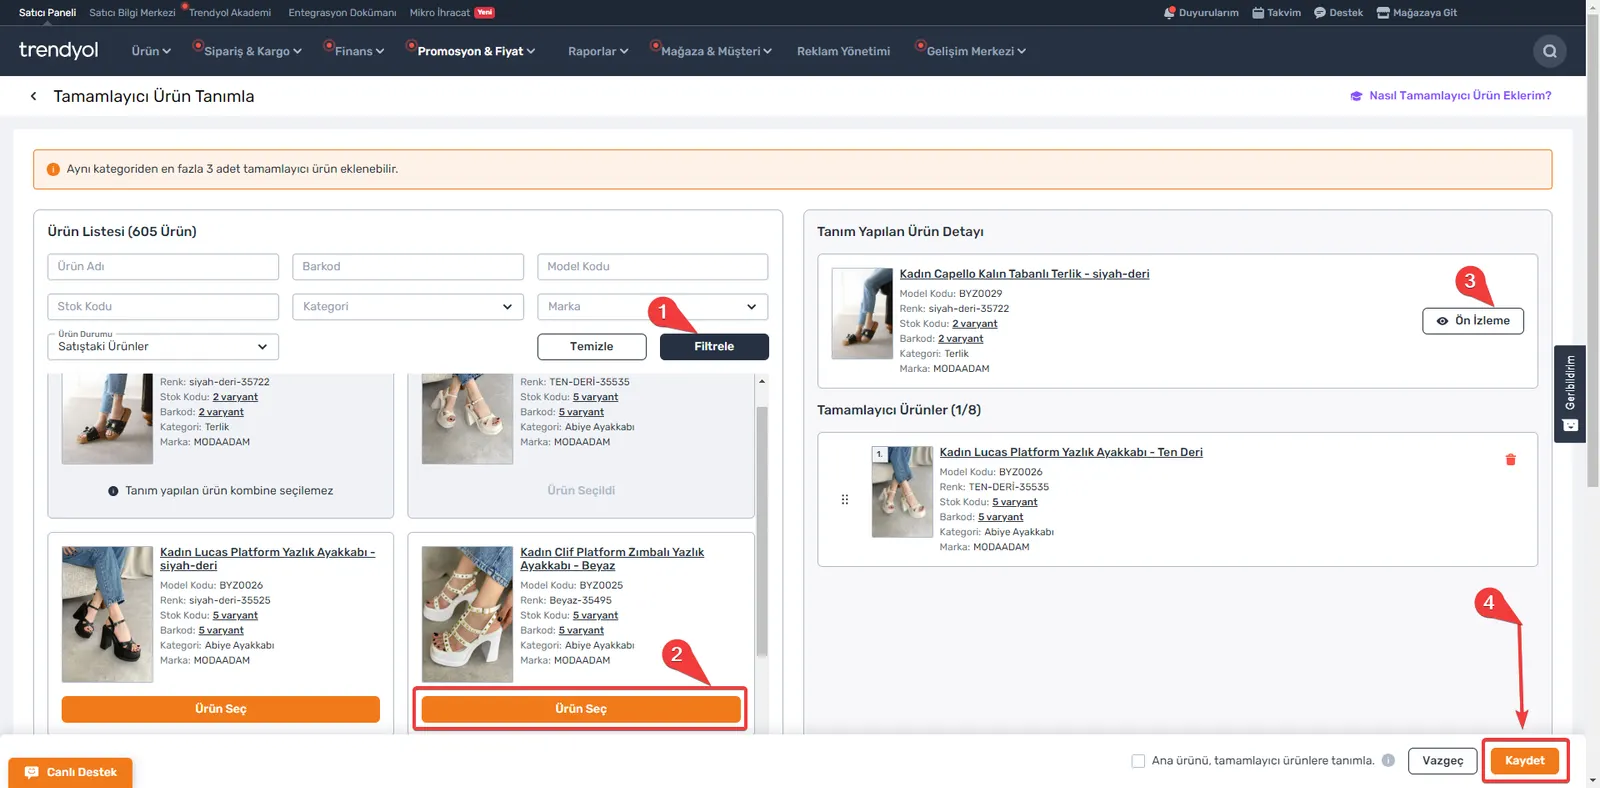This screenshot has height=788, width=1600.
Task: Expand the Sipariş & Kargo menu
Action: (x=252, y=51)
